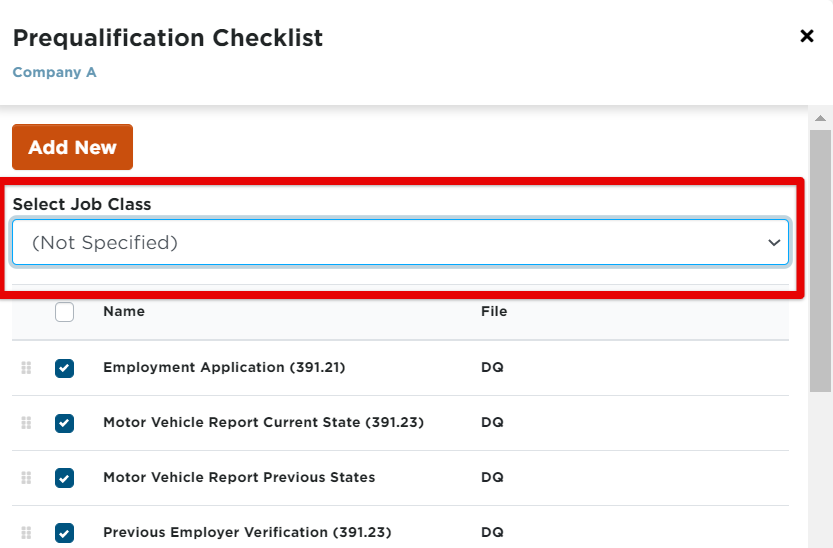Open the Select Job Class dropdown
833x548 pixels.
[x=400, y=243]
